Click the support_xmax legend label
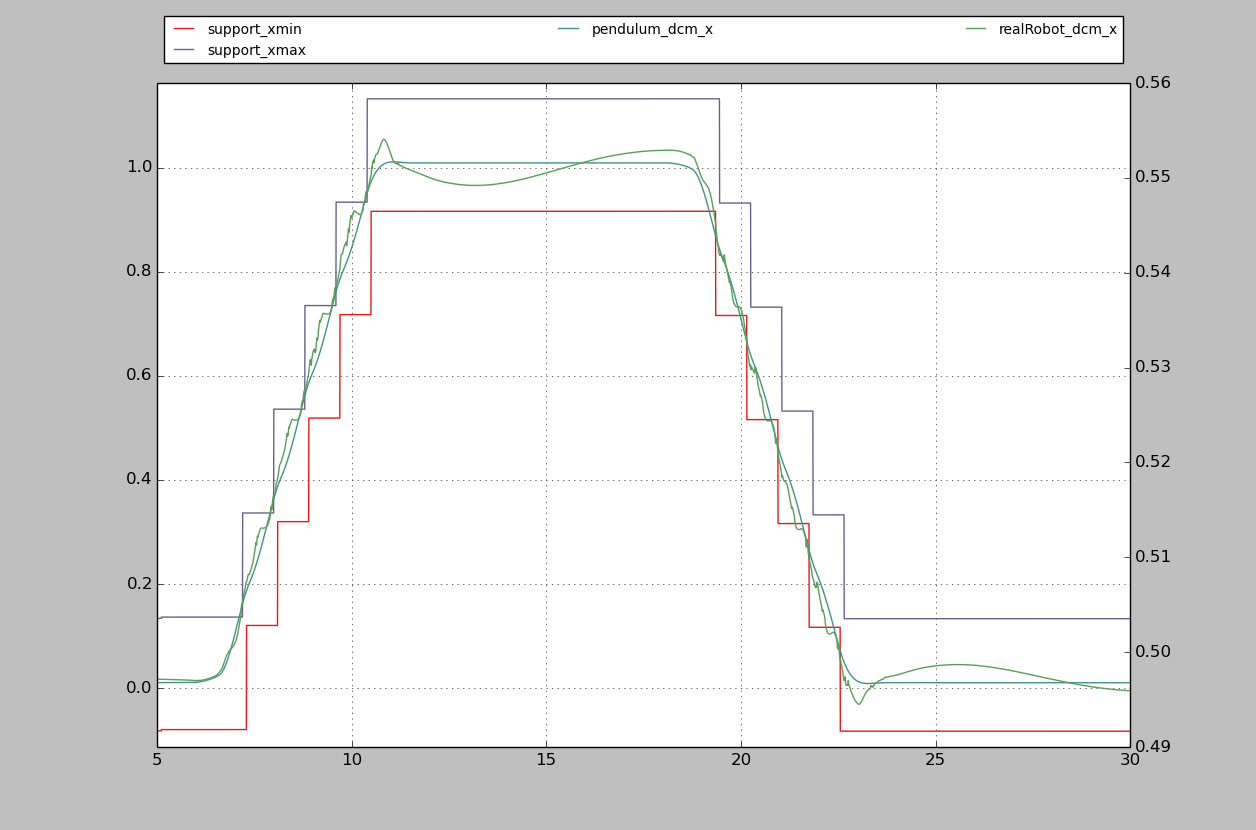This screenshot has width=1256, height=830. pos(256,50)
